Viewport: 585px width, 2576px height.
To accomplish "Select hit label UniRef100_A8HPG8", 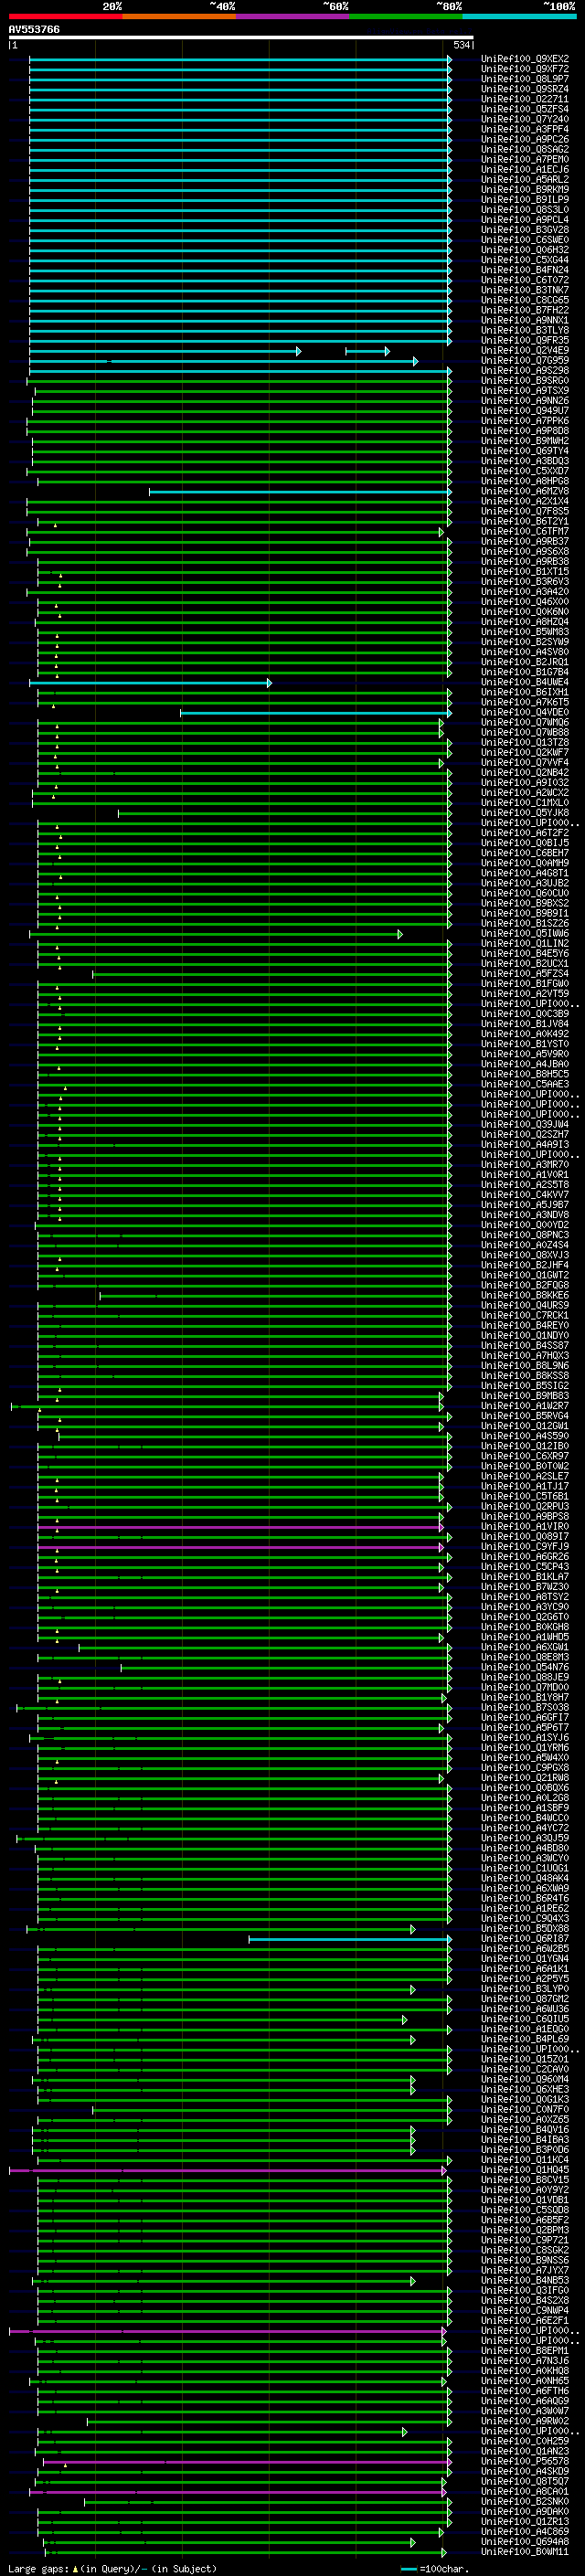I will tap(525, 481).
